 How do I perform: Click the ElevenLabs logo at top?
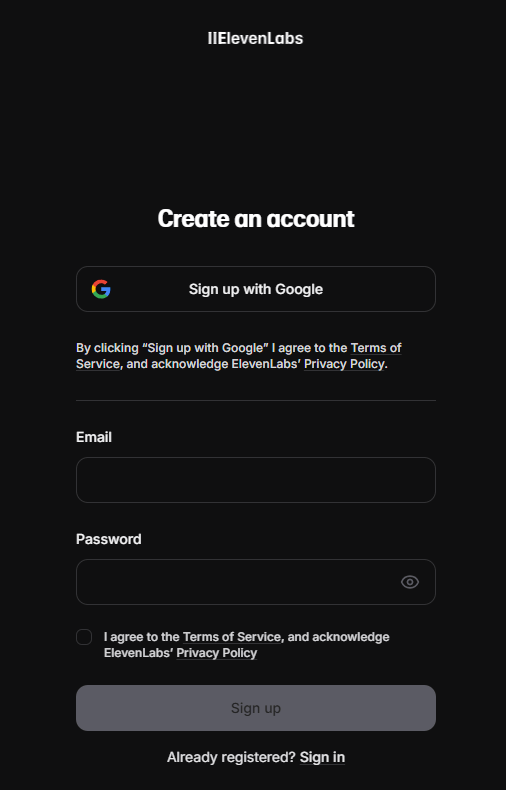pyautogui.click(x=255, y=38)
